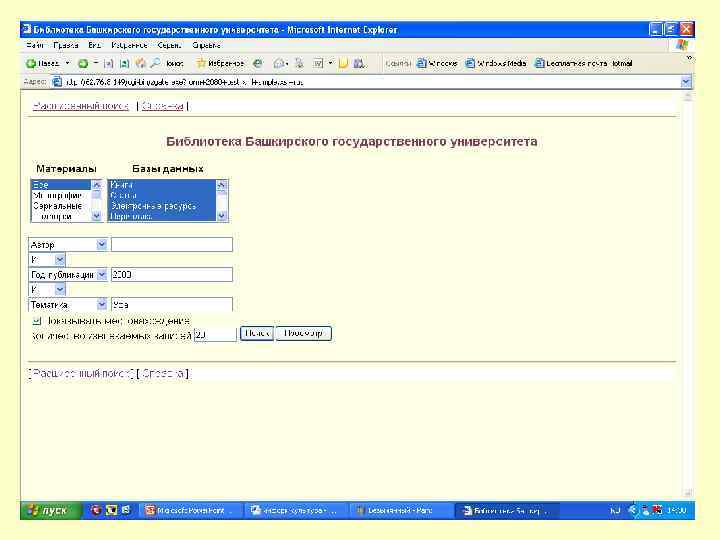Open the Home page icon in IE toolbar
Viewport: 720px width, 540px height.
click(141, 63)
